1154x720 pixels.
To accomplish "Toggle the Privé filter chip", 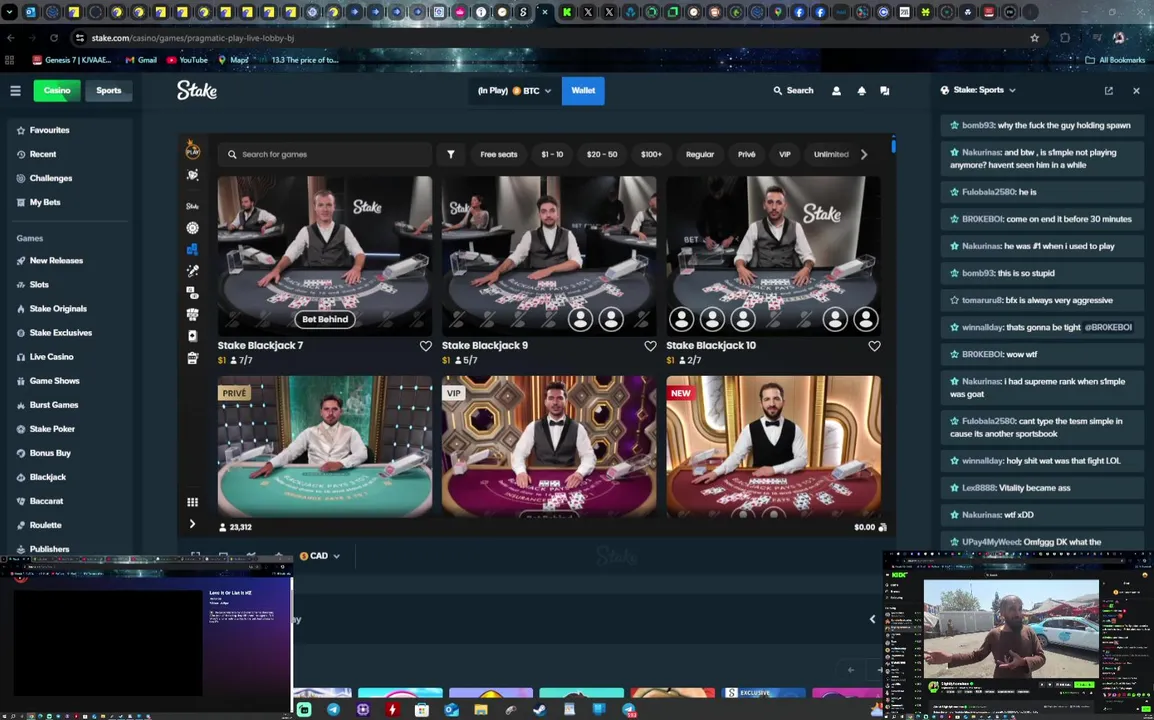I will pos(746,155).
